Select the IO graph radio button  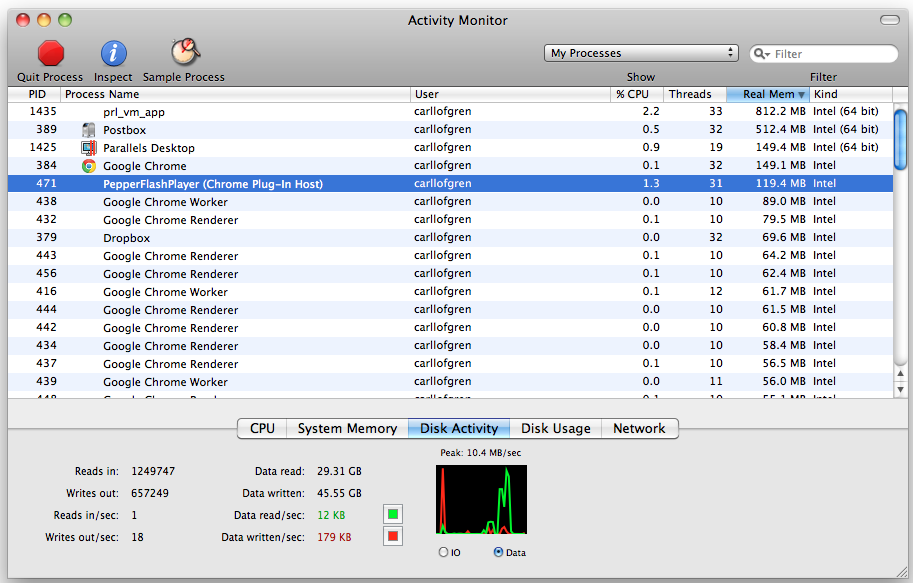pos(444,552)
